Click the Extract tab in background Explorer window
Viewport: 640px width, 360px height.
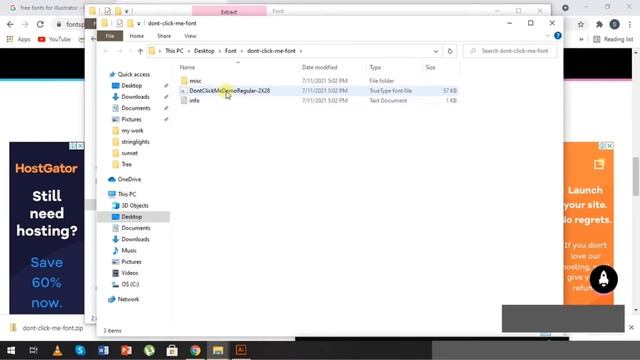click(229, 11)
